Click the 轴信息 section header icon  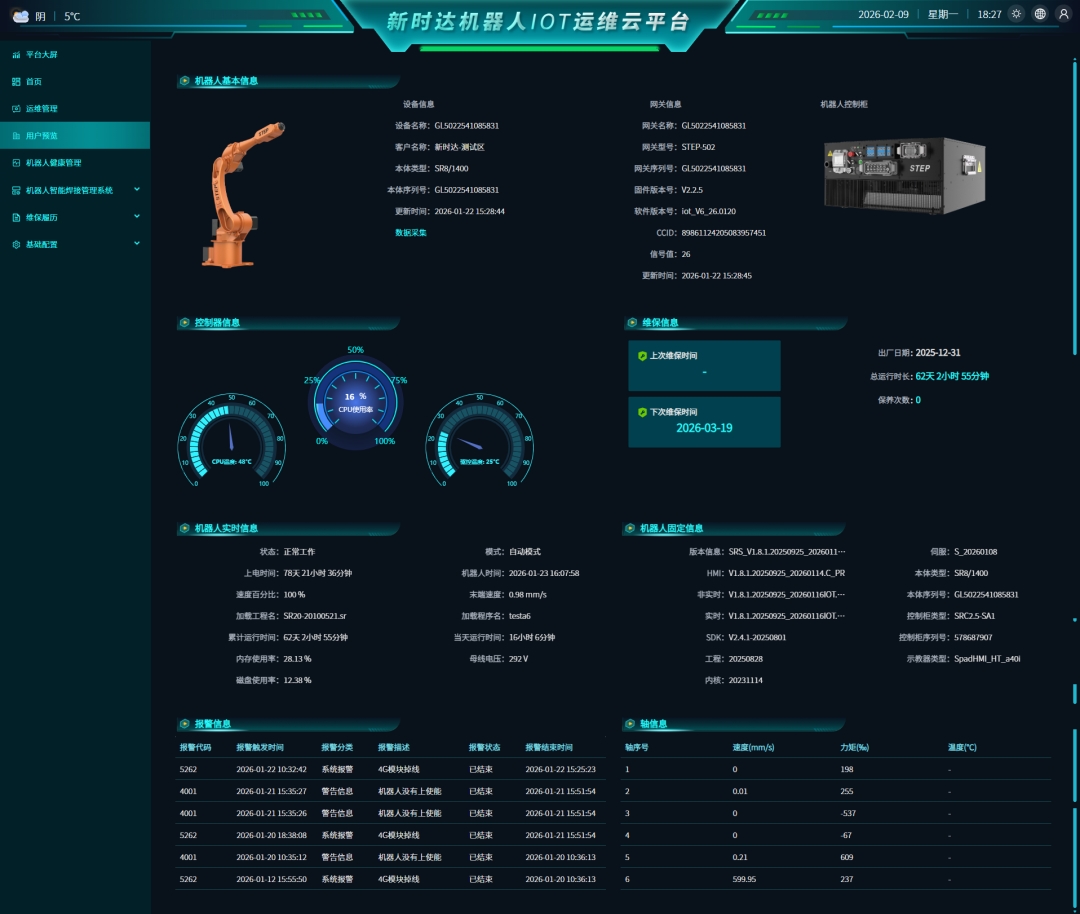[630, 724]
